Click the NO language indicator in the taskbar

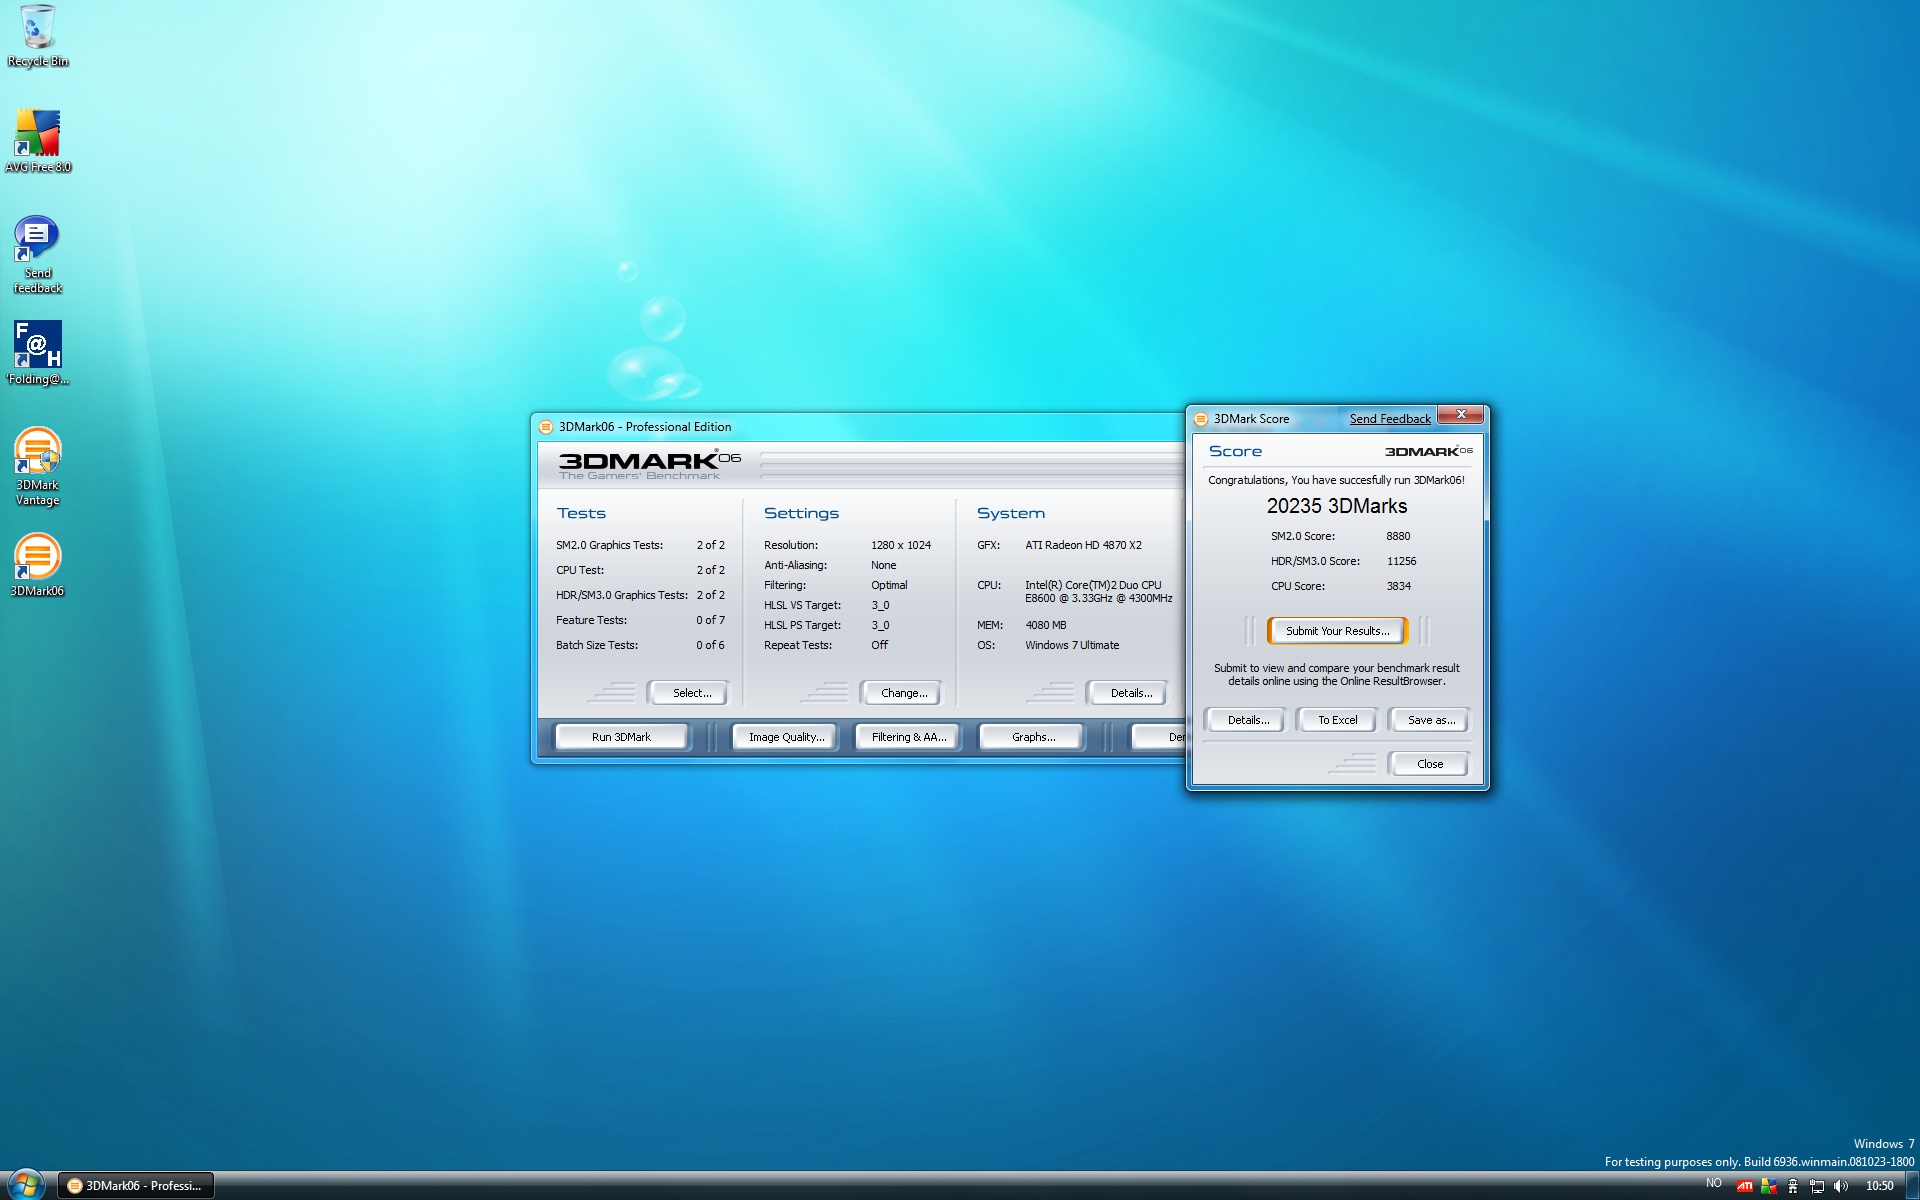tap(1713, 1183)
